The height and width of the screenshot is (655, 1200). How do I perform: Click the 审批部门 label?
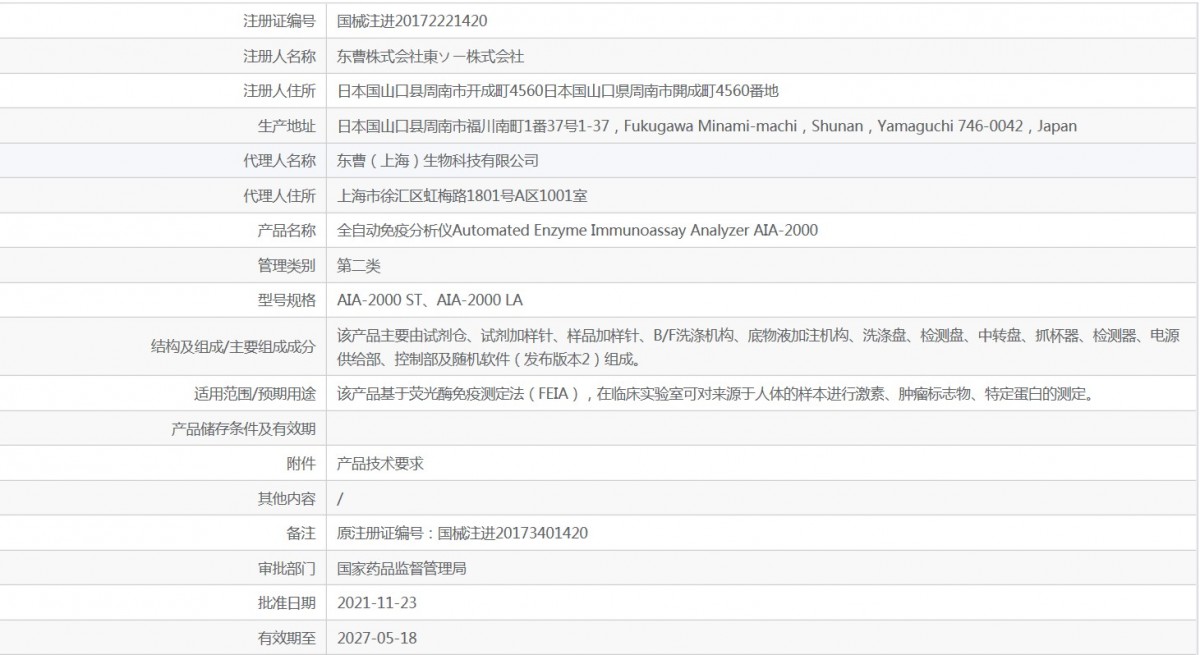[x=286, y=568]
